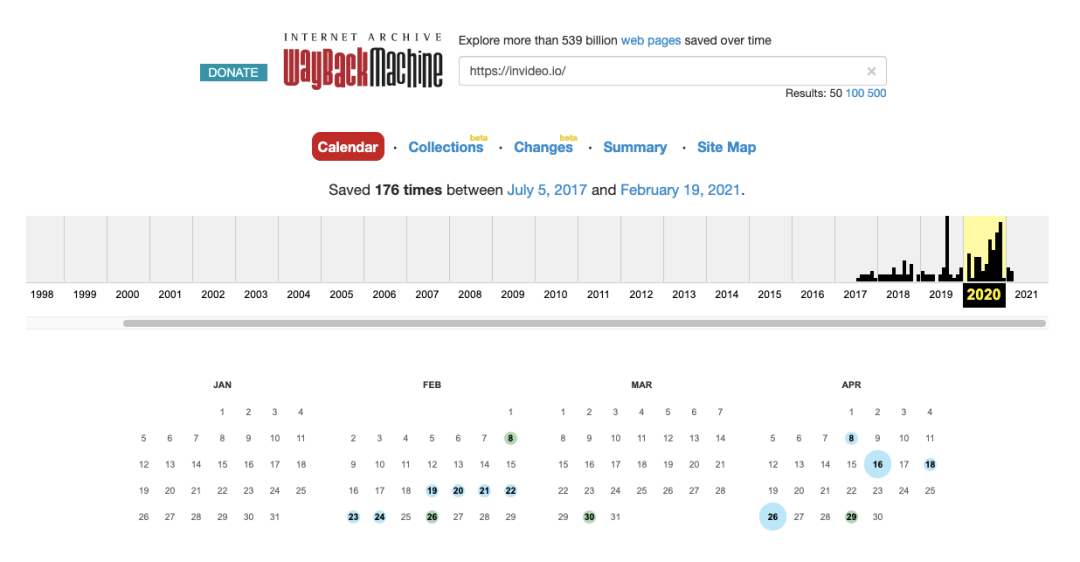Open the March 30 snapshot
Viewport: 1080px width, 562px height.
point(589,517)
